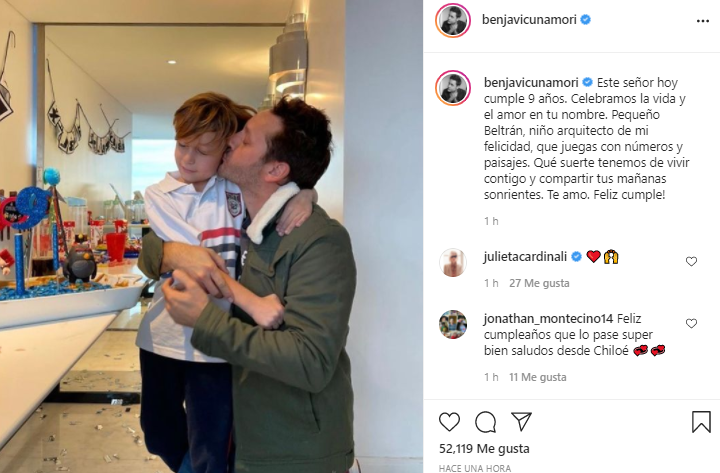Viewport: 720px width, 473px height.
Task: Save the post with the bookmark icon
Action: [x=701, y=422]
